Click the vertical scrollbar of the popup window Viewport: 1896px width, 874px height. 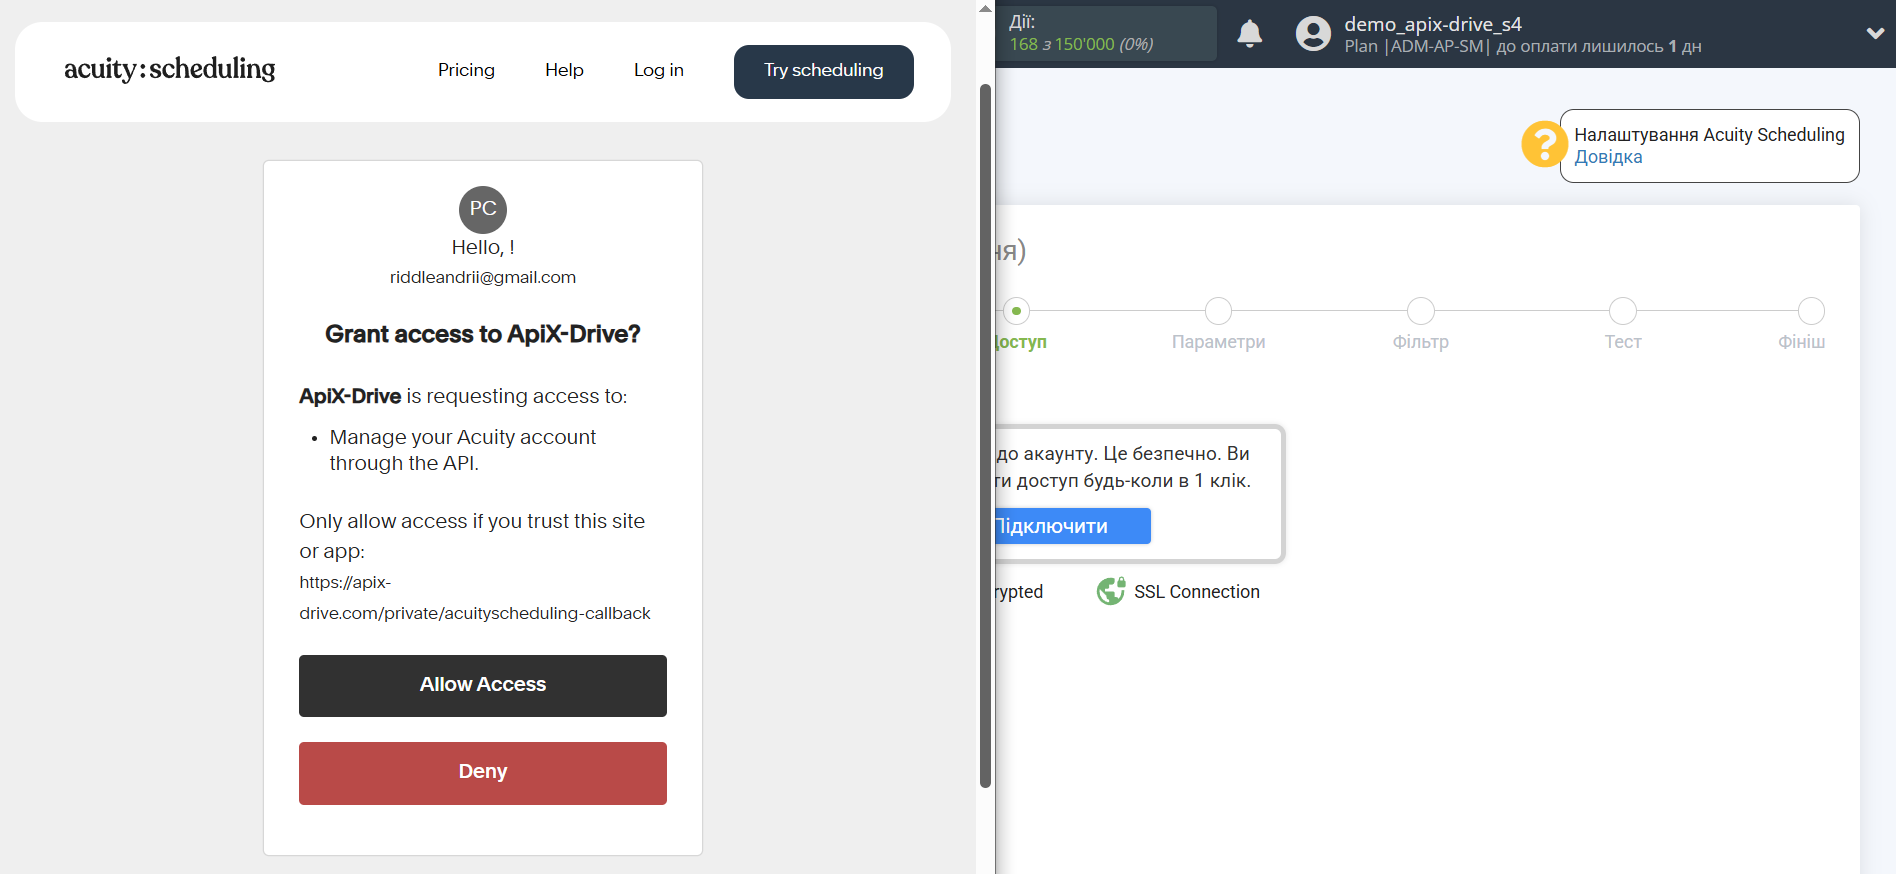pyautogui.click(x=985, y=436)
